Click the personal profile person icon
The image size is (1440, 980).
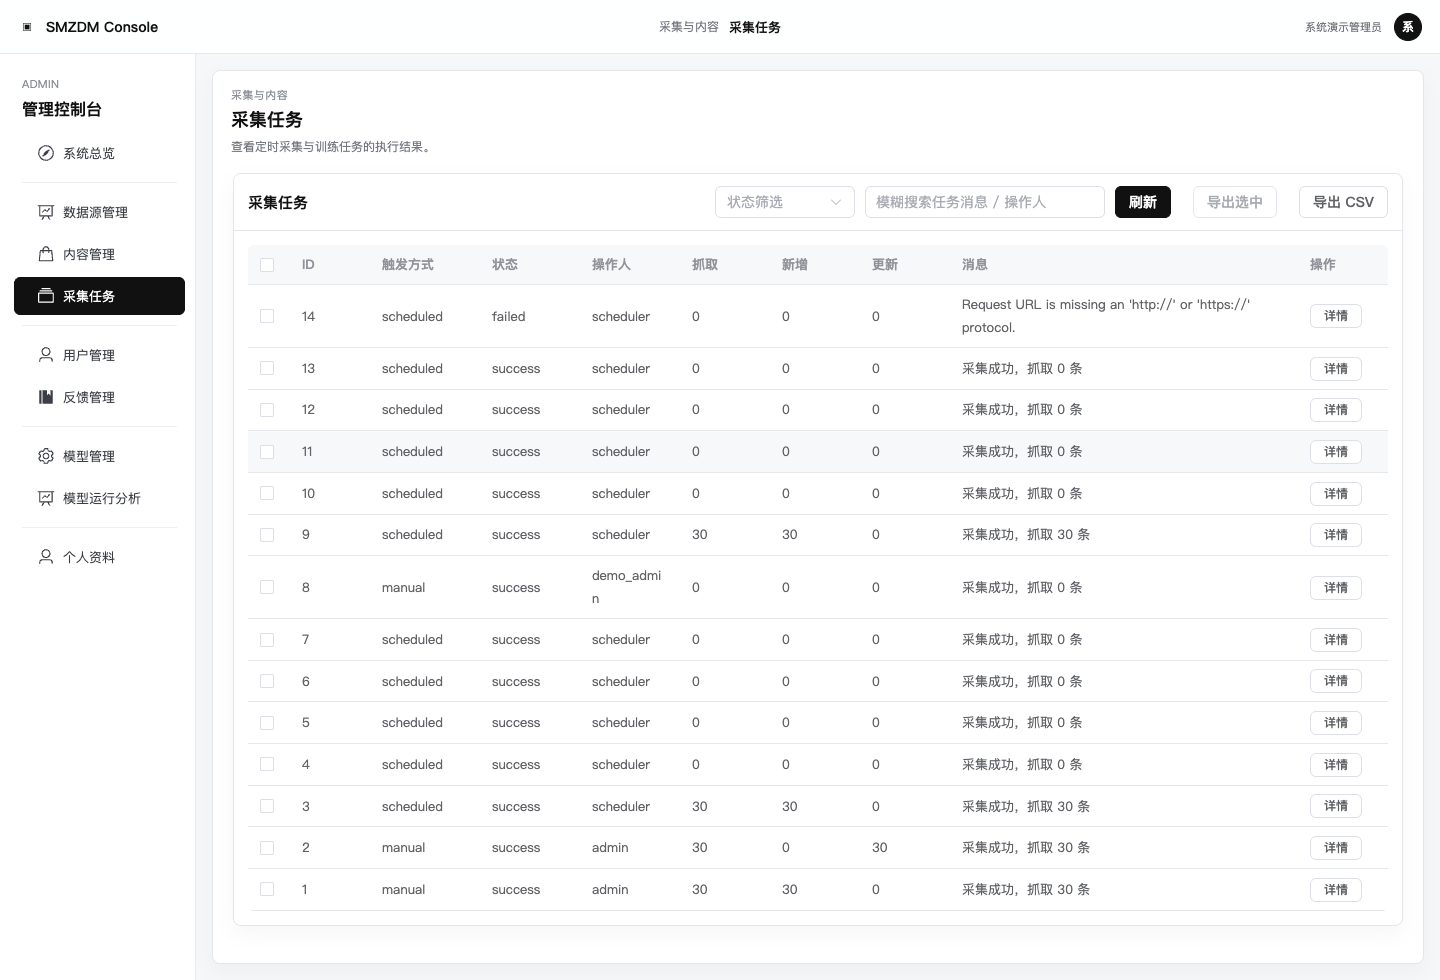[x=46, y=557]
